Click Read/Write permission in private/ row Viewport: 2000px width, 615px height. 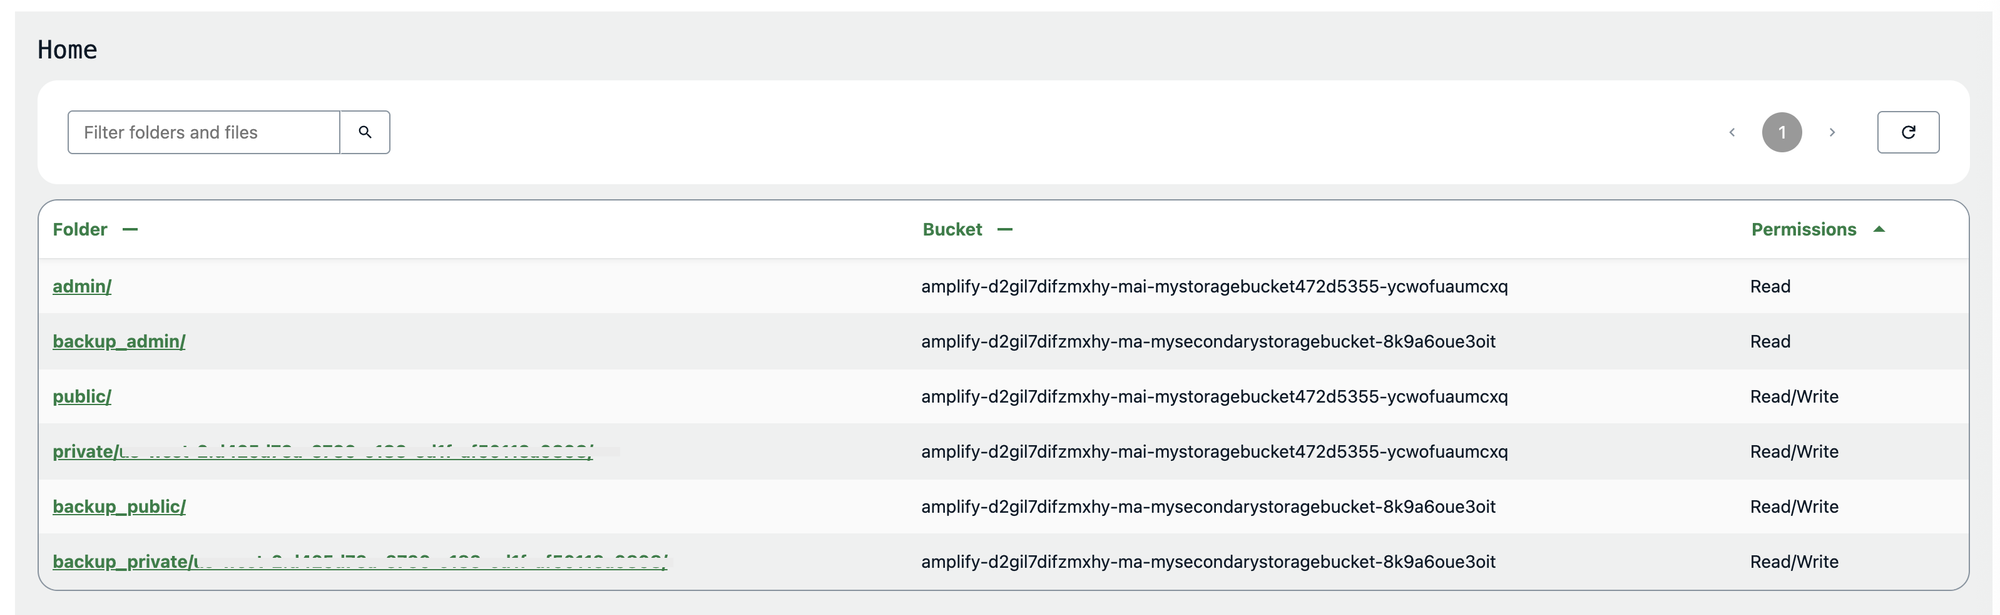[x=1794, y=451]
